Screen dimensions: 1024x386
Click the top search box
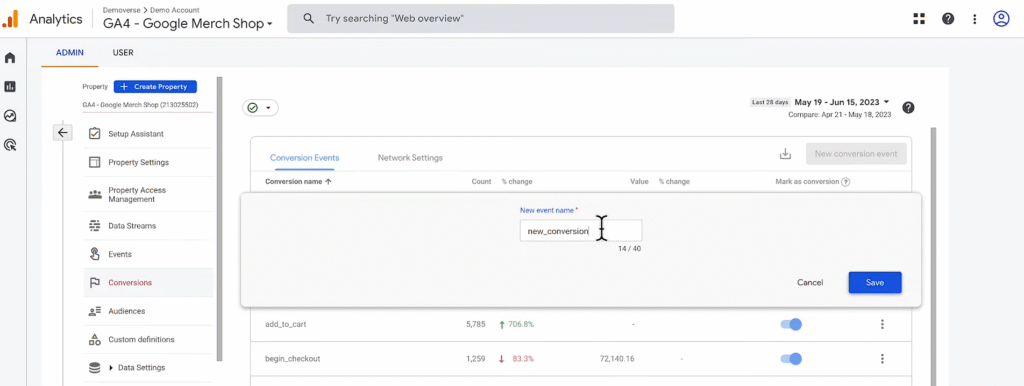point(481,18)
